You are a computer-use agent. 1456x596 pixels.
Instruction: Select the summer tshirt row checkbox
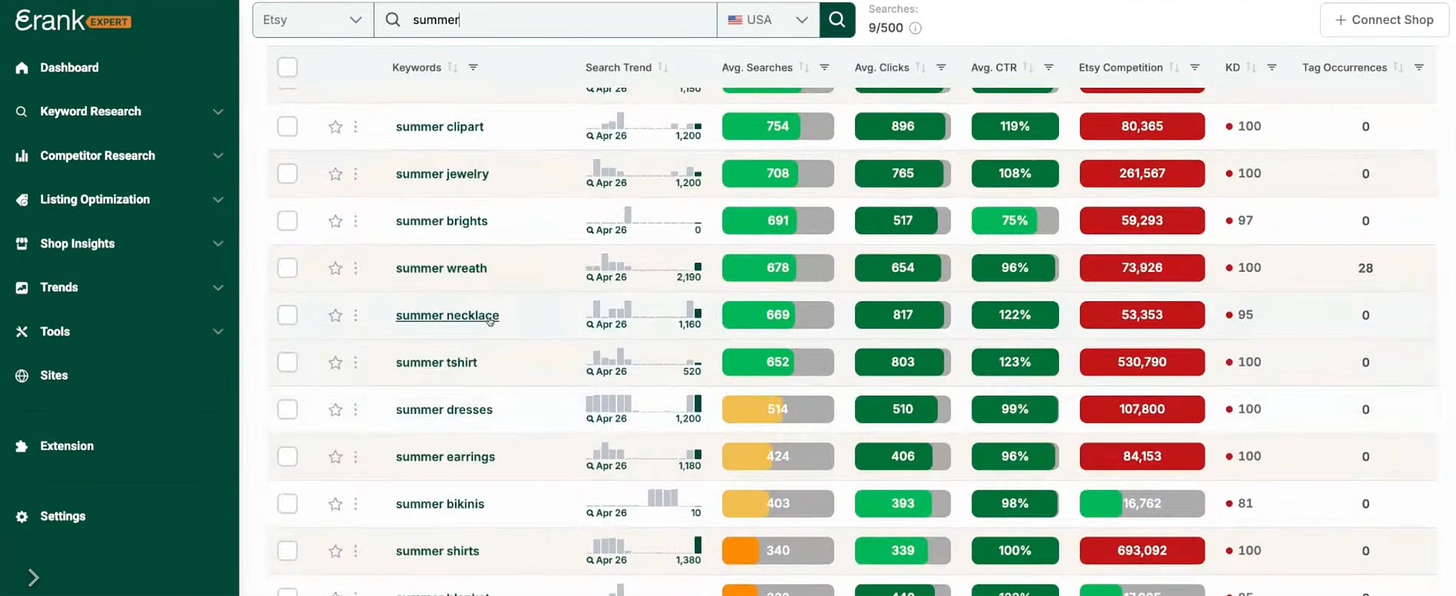coord(287,362)
